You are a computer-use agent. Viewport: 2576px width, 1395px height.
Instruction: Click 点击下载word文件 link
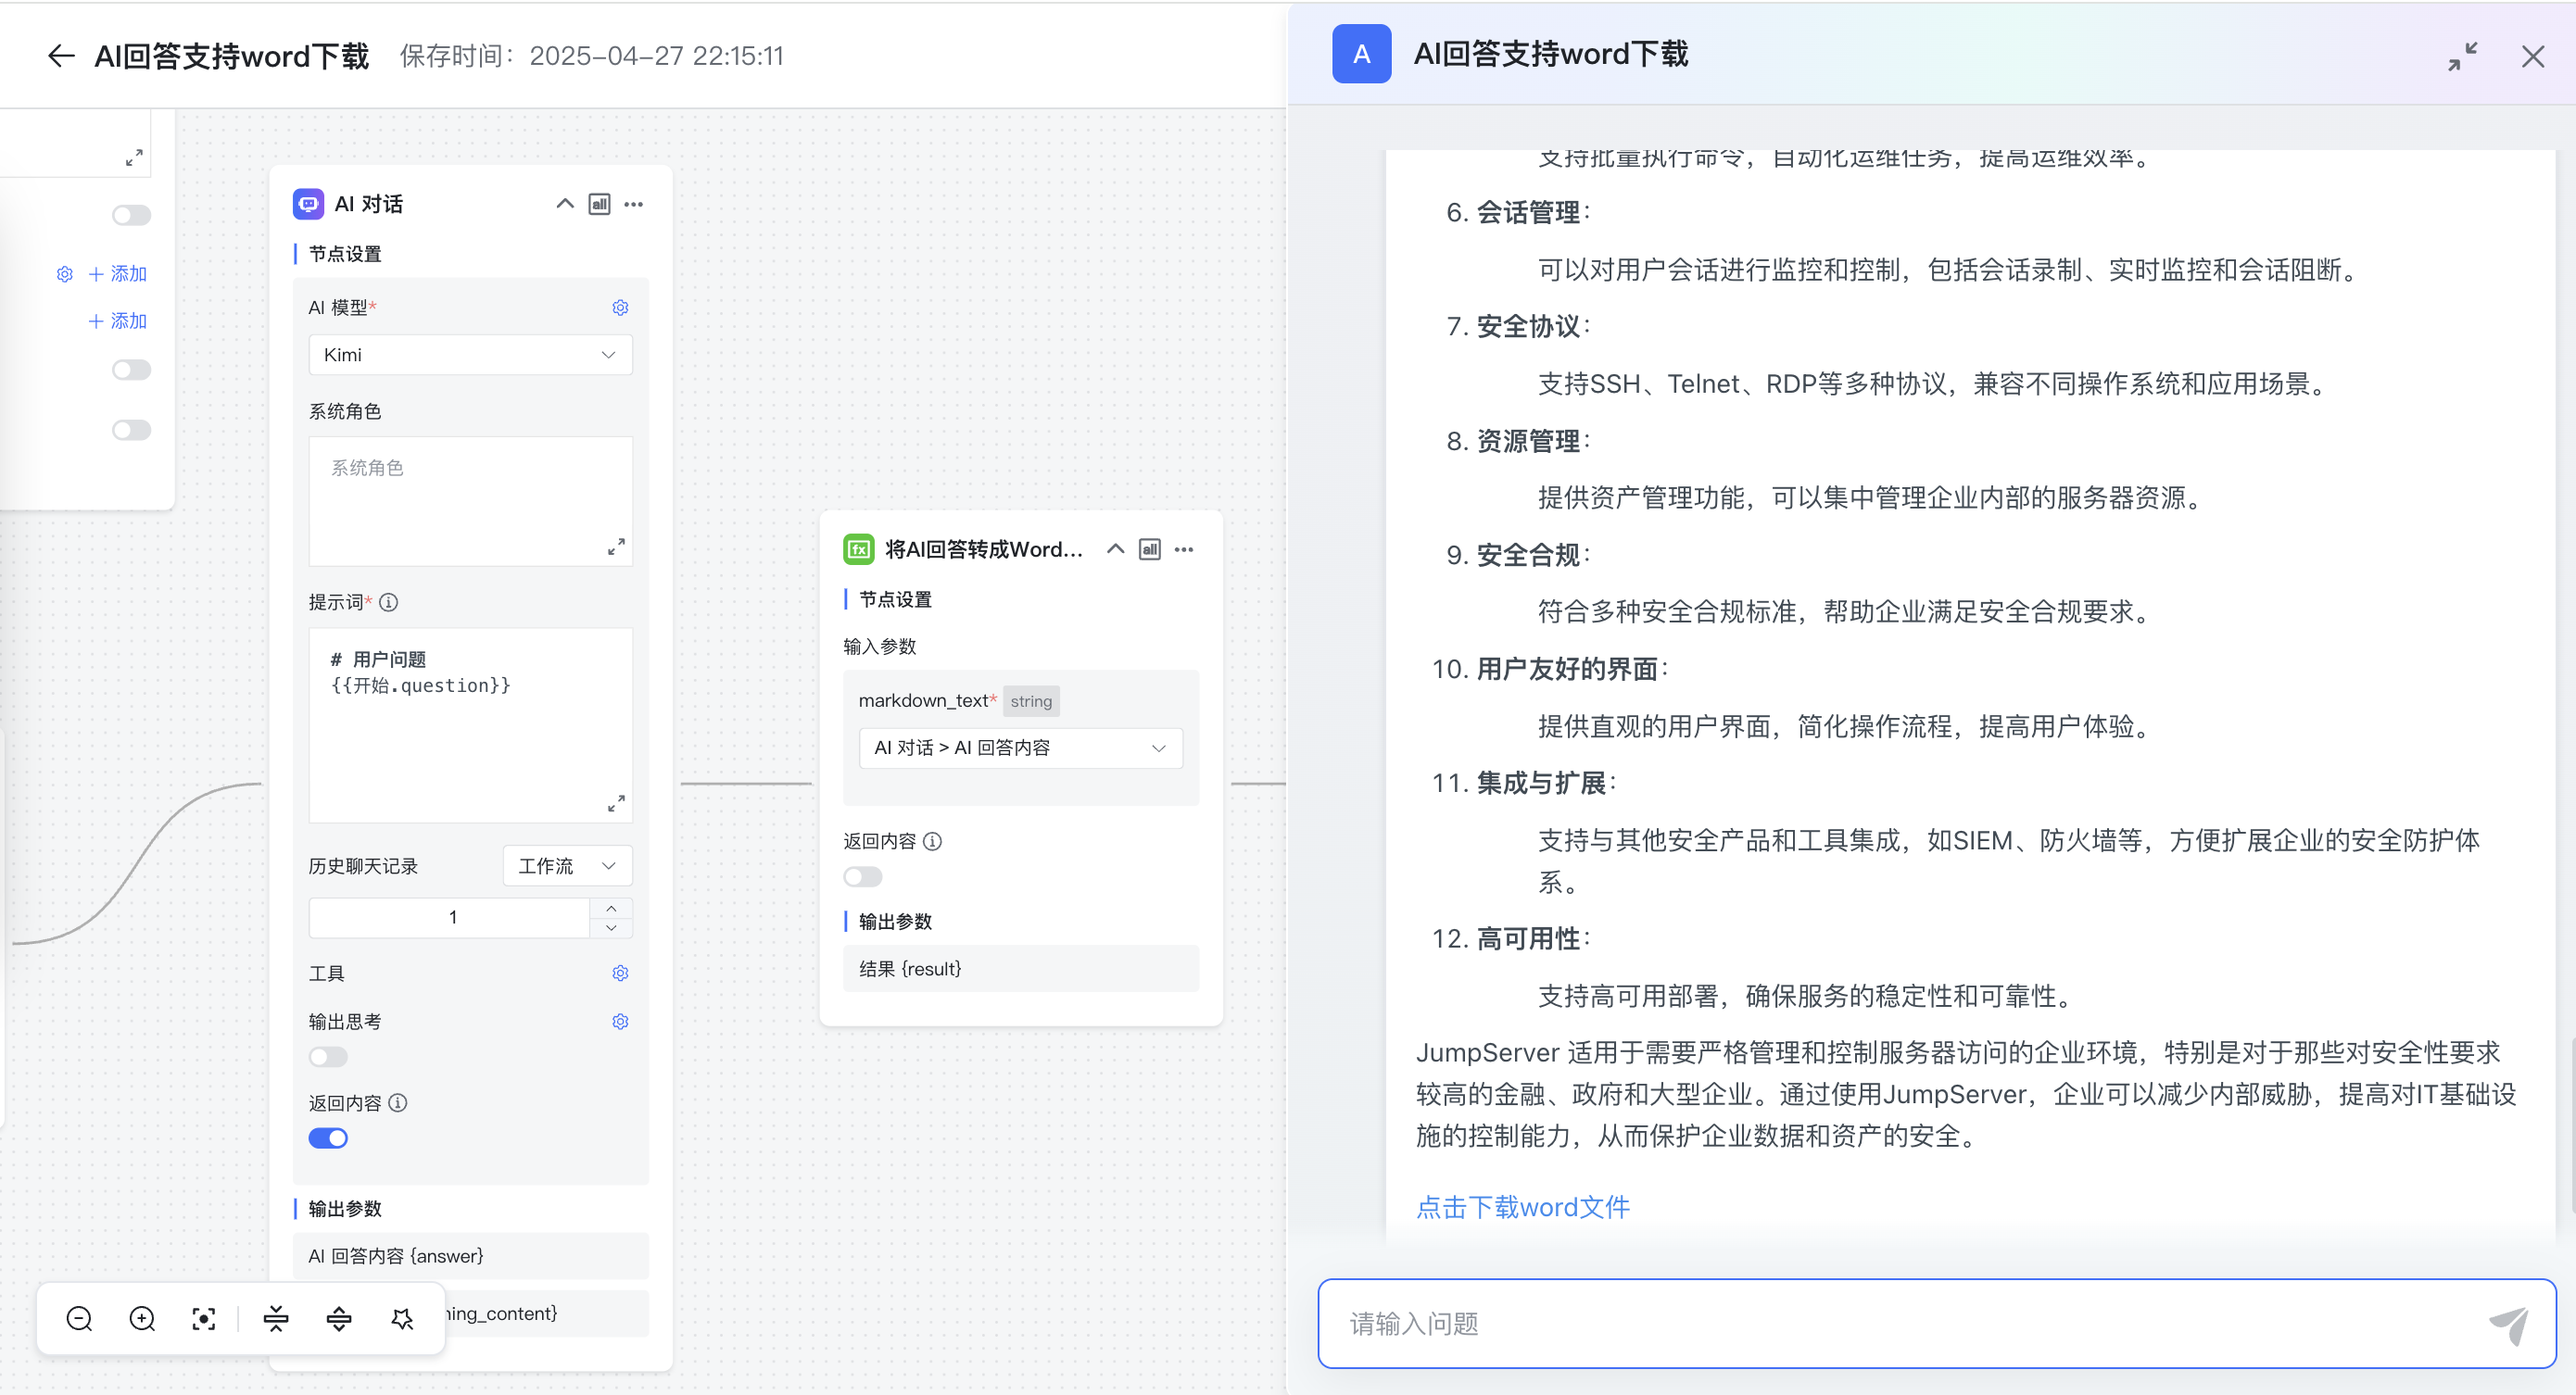(x=1522, y=1207)
